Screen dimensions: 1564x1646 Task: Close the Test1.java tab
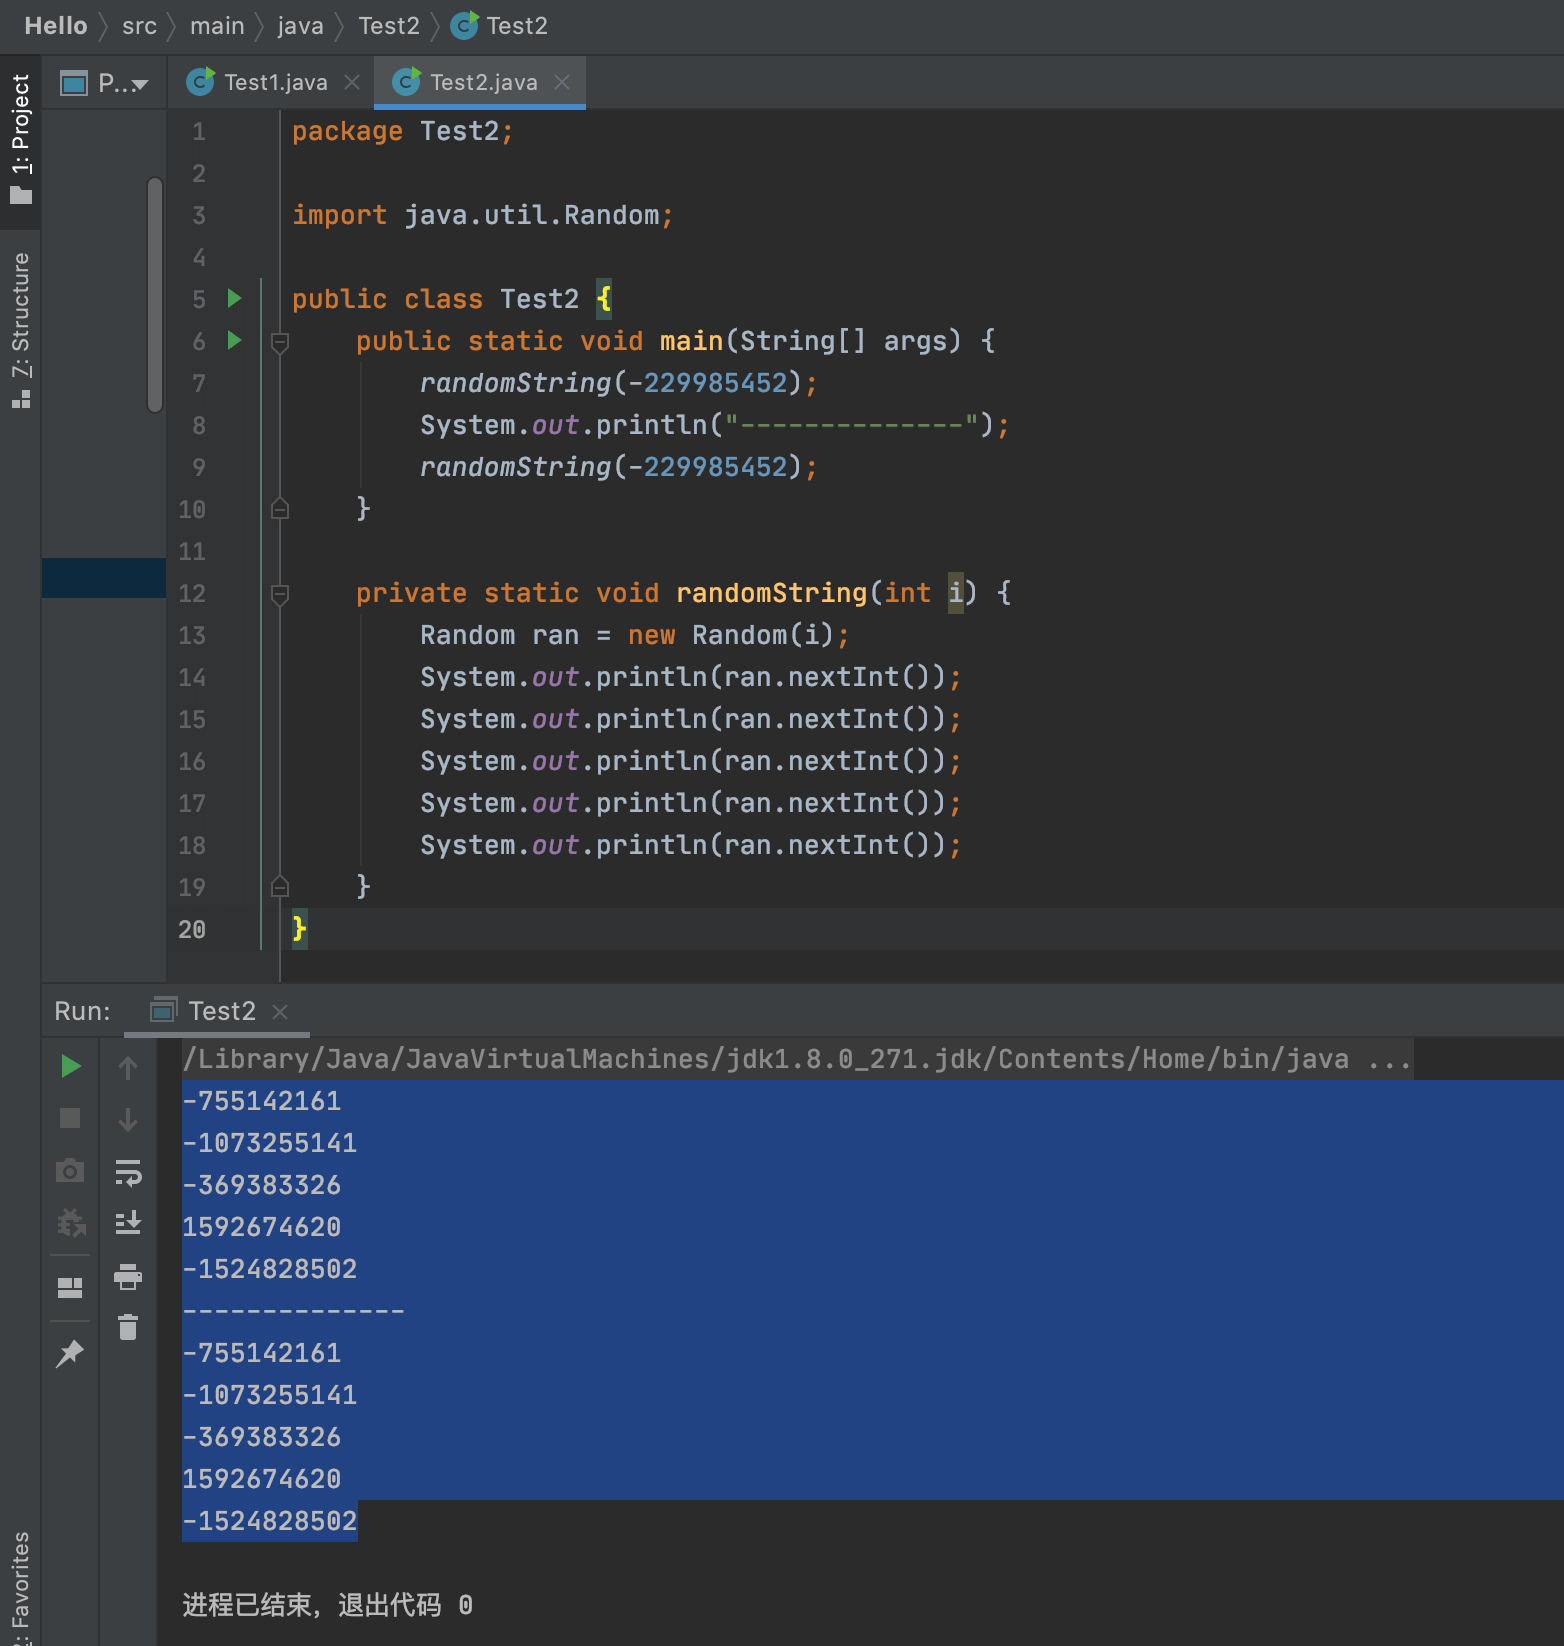coord(352,82)
